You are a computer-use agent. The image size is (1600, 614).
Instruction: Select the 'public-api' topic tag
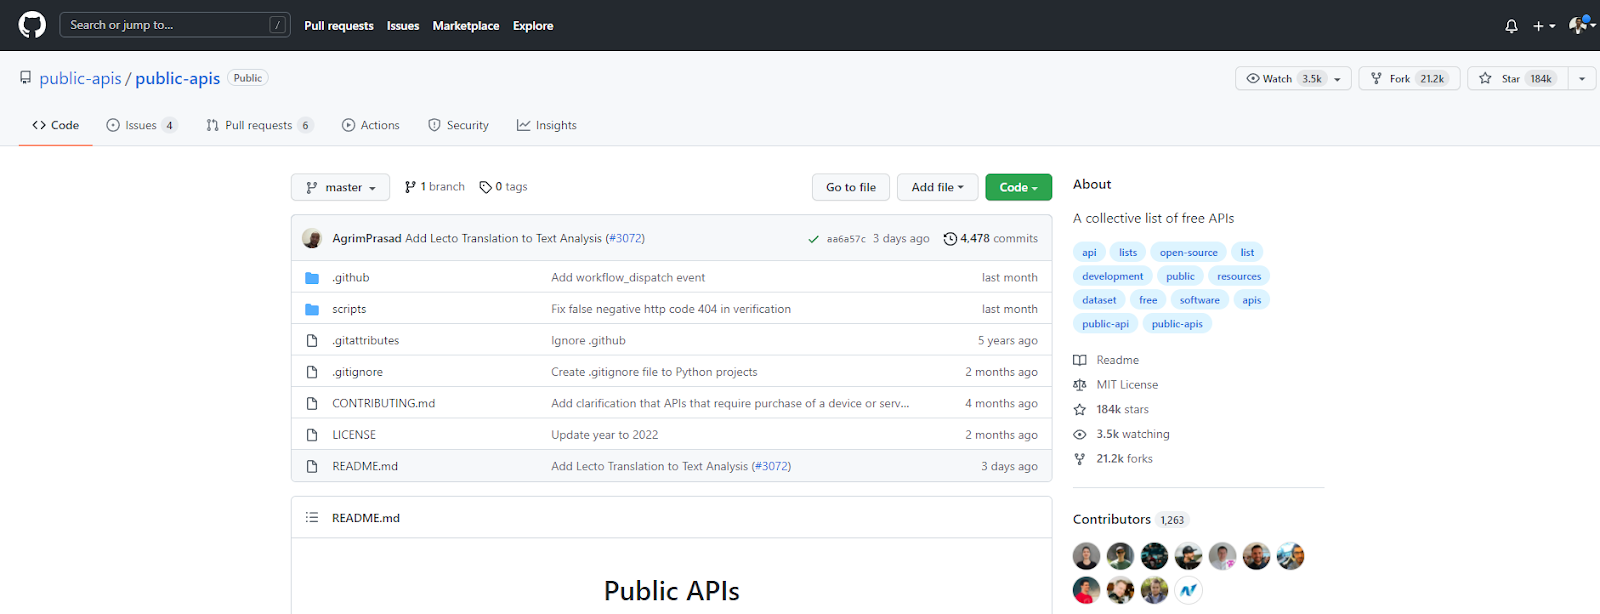[x=1105, y=324]
